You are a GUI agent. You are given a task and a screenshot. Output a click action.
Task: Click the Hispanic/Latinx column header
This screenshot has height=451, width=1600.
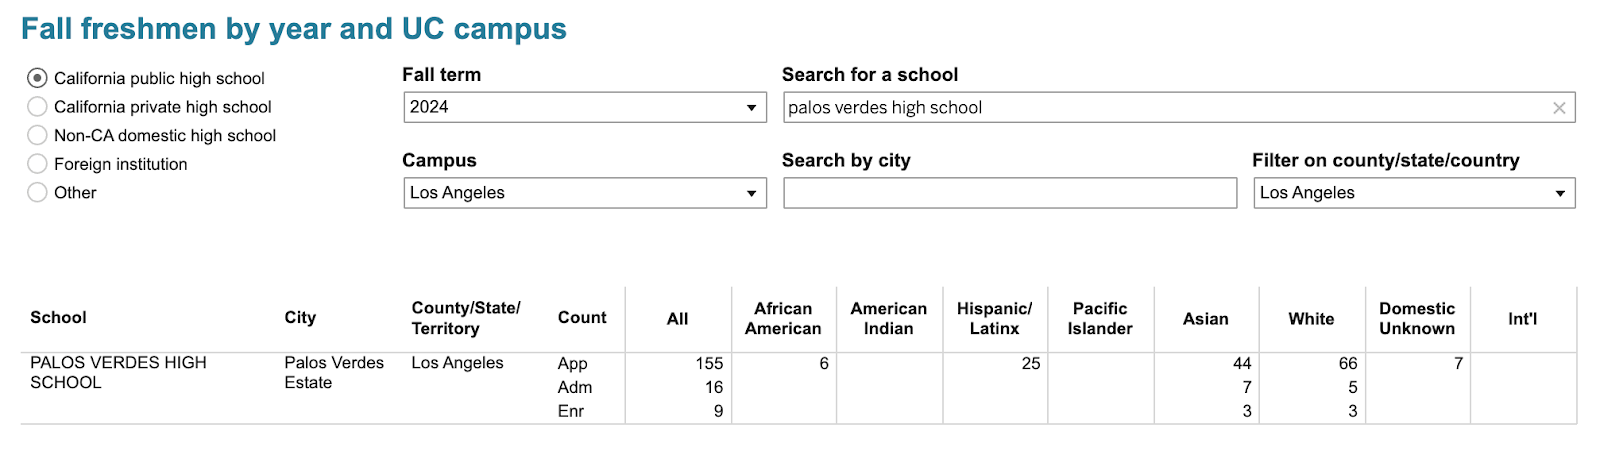[994, 319]
